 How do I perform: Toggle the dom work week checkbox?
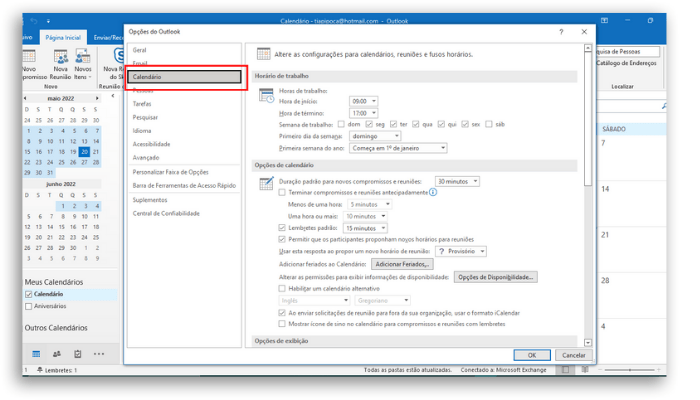[342, 124]
